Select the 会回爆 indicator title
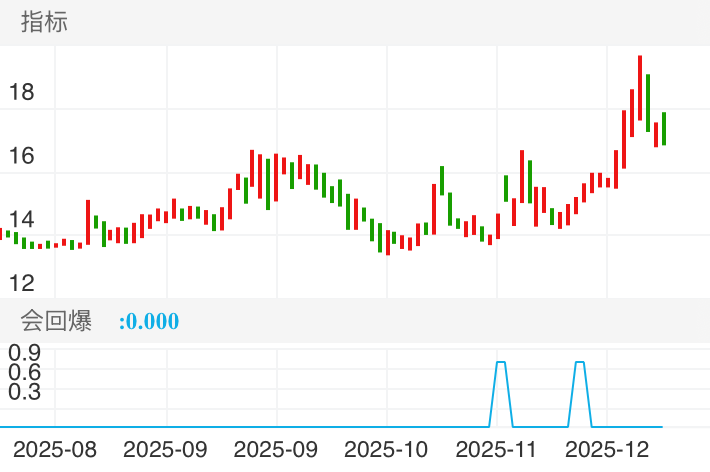Viewport: 710px width, 472px height. coord(56,321)
